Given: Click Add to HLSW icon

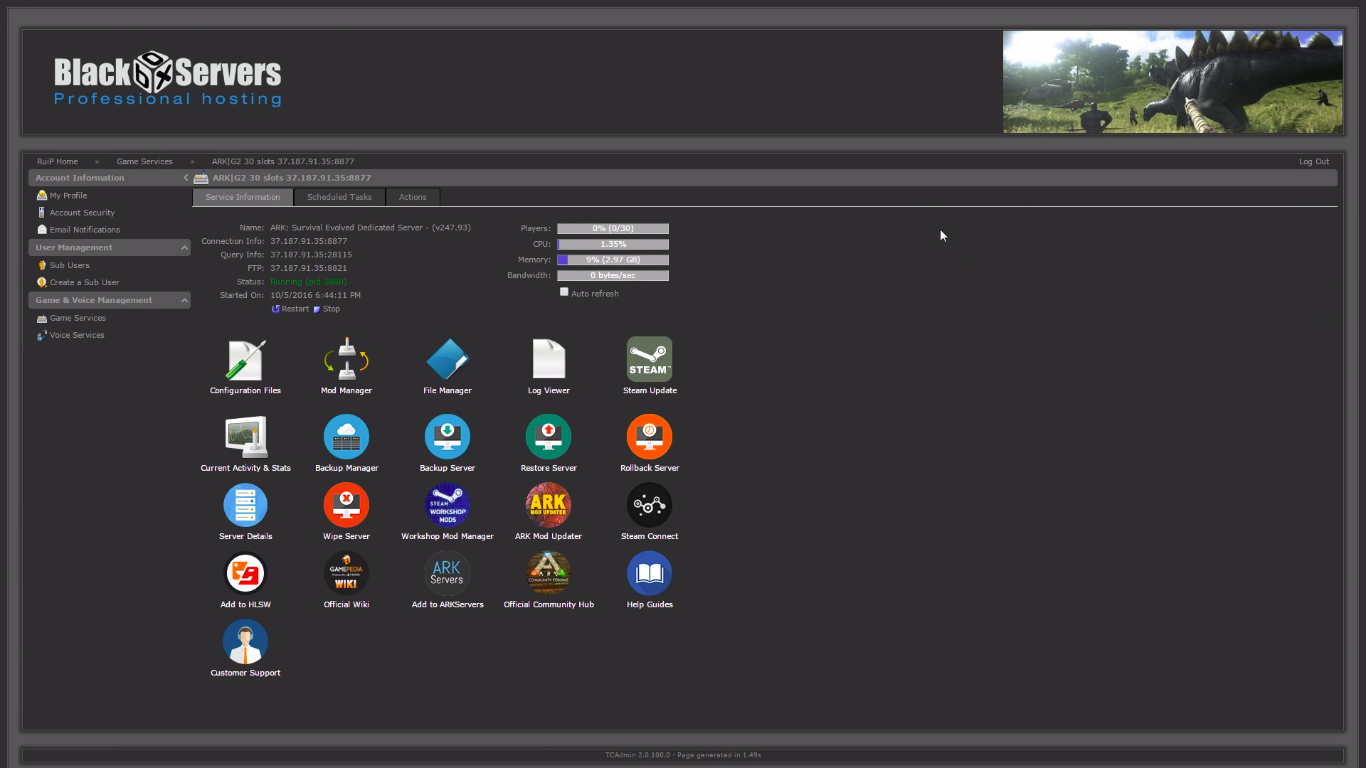Looking at the screenshot, I should [x=245, y=573].
